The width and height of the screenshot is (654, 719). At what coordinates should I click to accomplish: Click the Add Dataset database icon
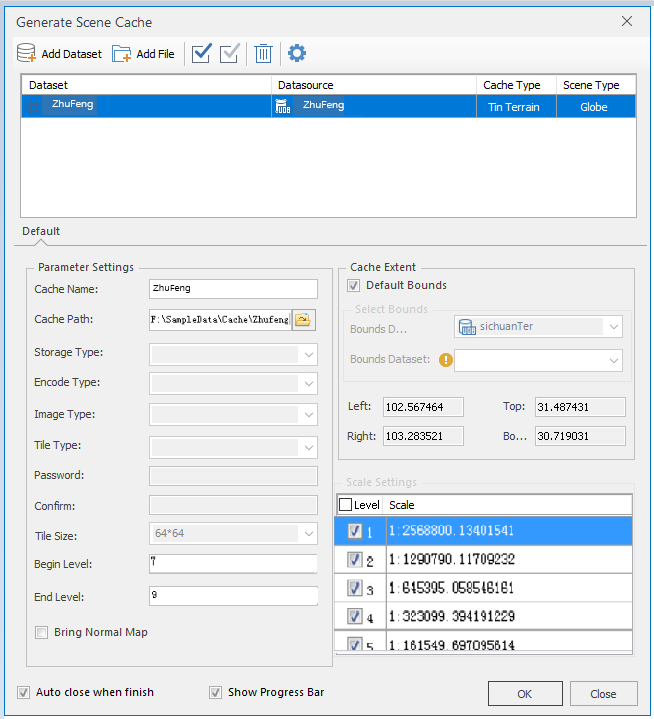point(27,53)
